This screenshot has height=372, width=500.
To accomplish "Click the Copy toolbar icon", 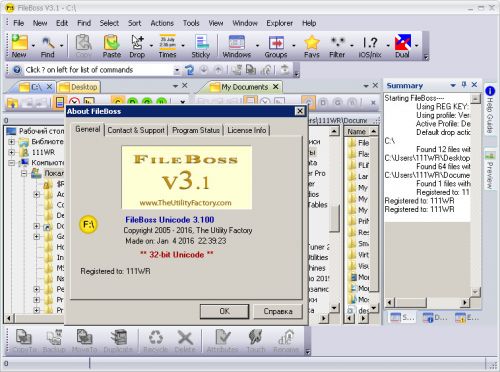I will tap(84, 46).
